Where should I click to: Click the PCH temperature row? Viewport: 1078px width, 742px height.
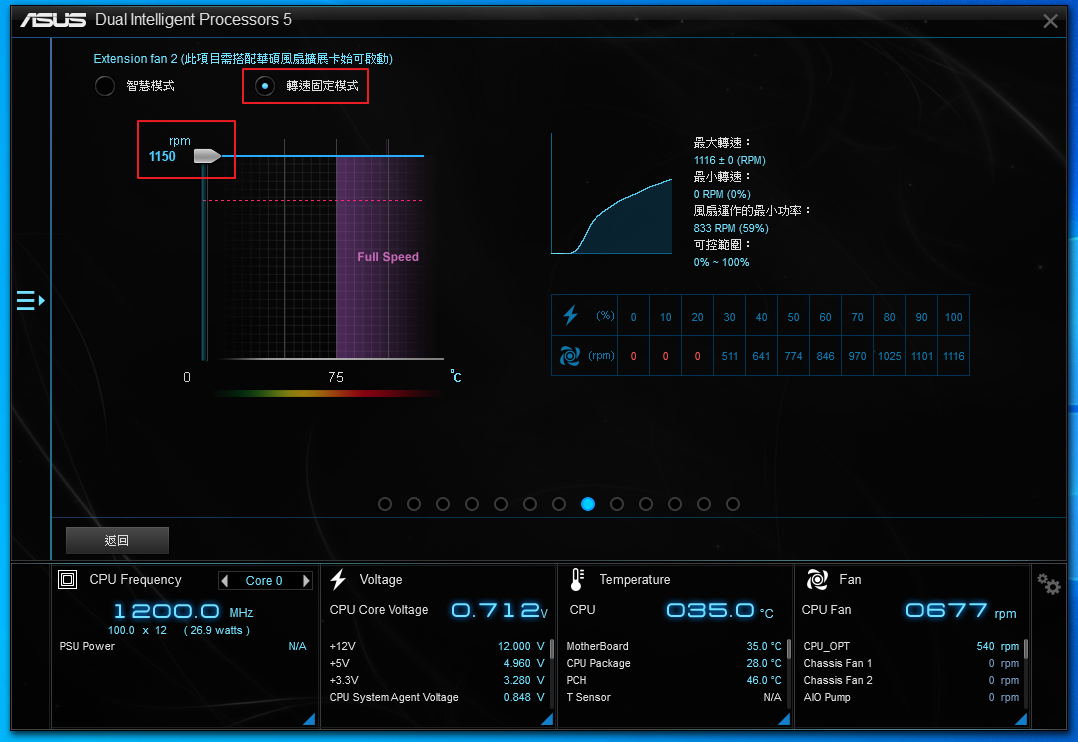click(674, 680)
